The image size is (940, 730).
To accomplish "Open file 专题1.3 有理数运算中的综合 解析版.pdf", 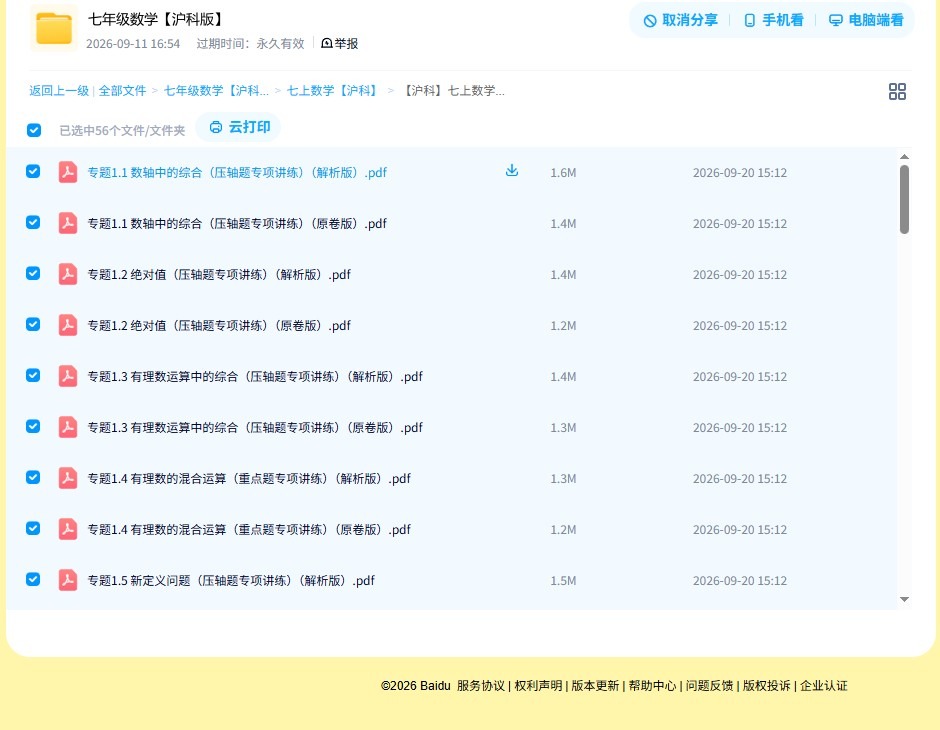I will click(x=255, y=376).
